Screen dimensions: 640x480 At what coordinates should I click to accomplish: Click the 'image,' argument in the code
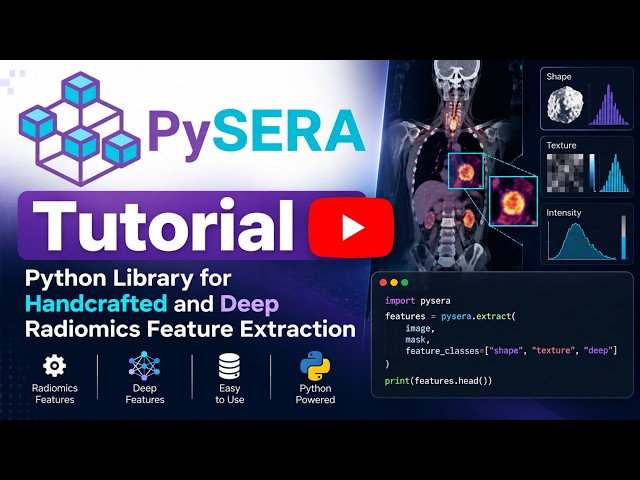point(420,329)
